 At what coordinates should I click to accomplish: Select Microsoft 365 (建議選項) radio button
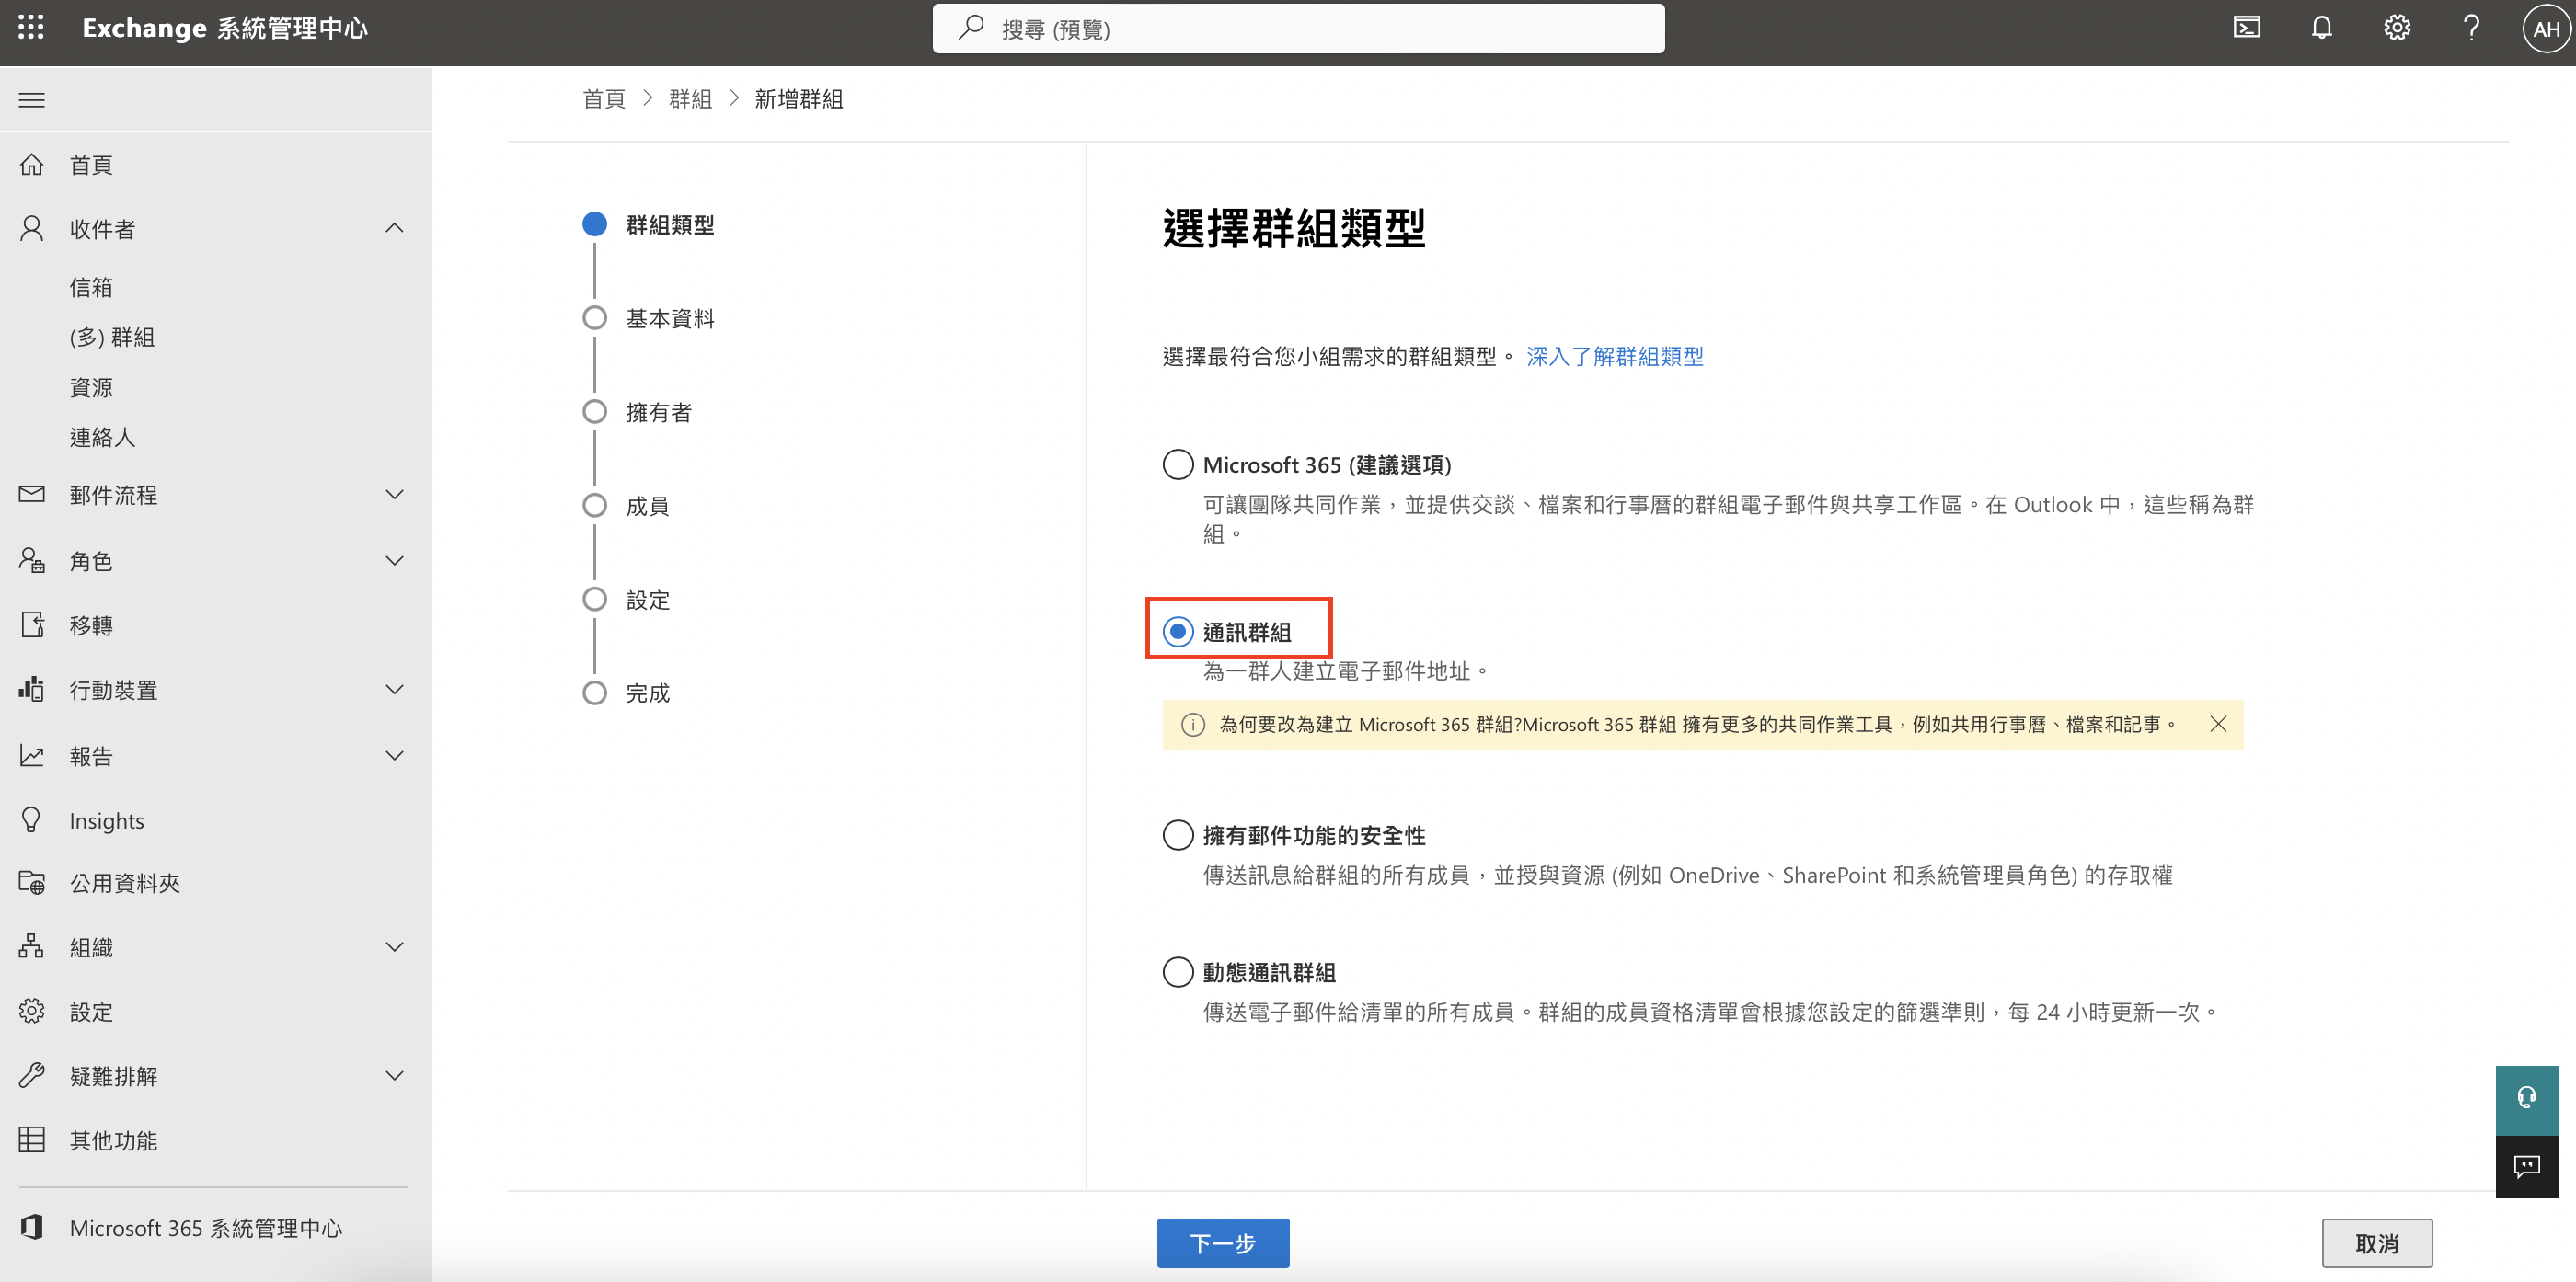[x=1178, y=465]
